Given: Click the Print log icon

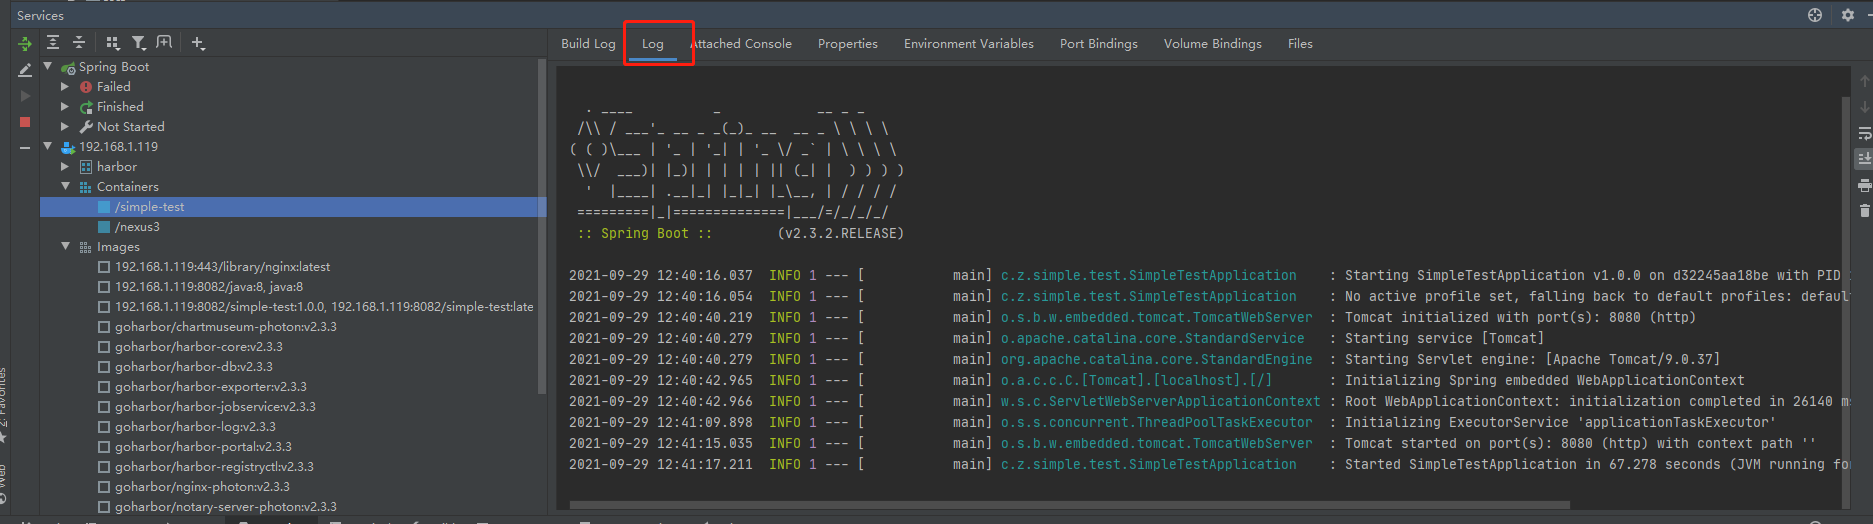Looking at the screenshot, I should (1864, 185).
